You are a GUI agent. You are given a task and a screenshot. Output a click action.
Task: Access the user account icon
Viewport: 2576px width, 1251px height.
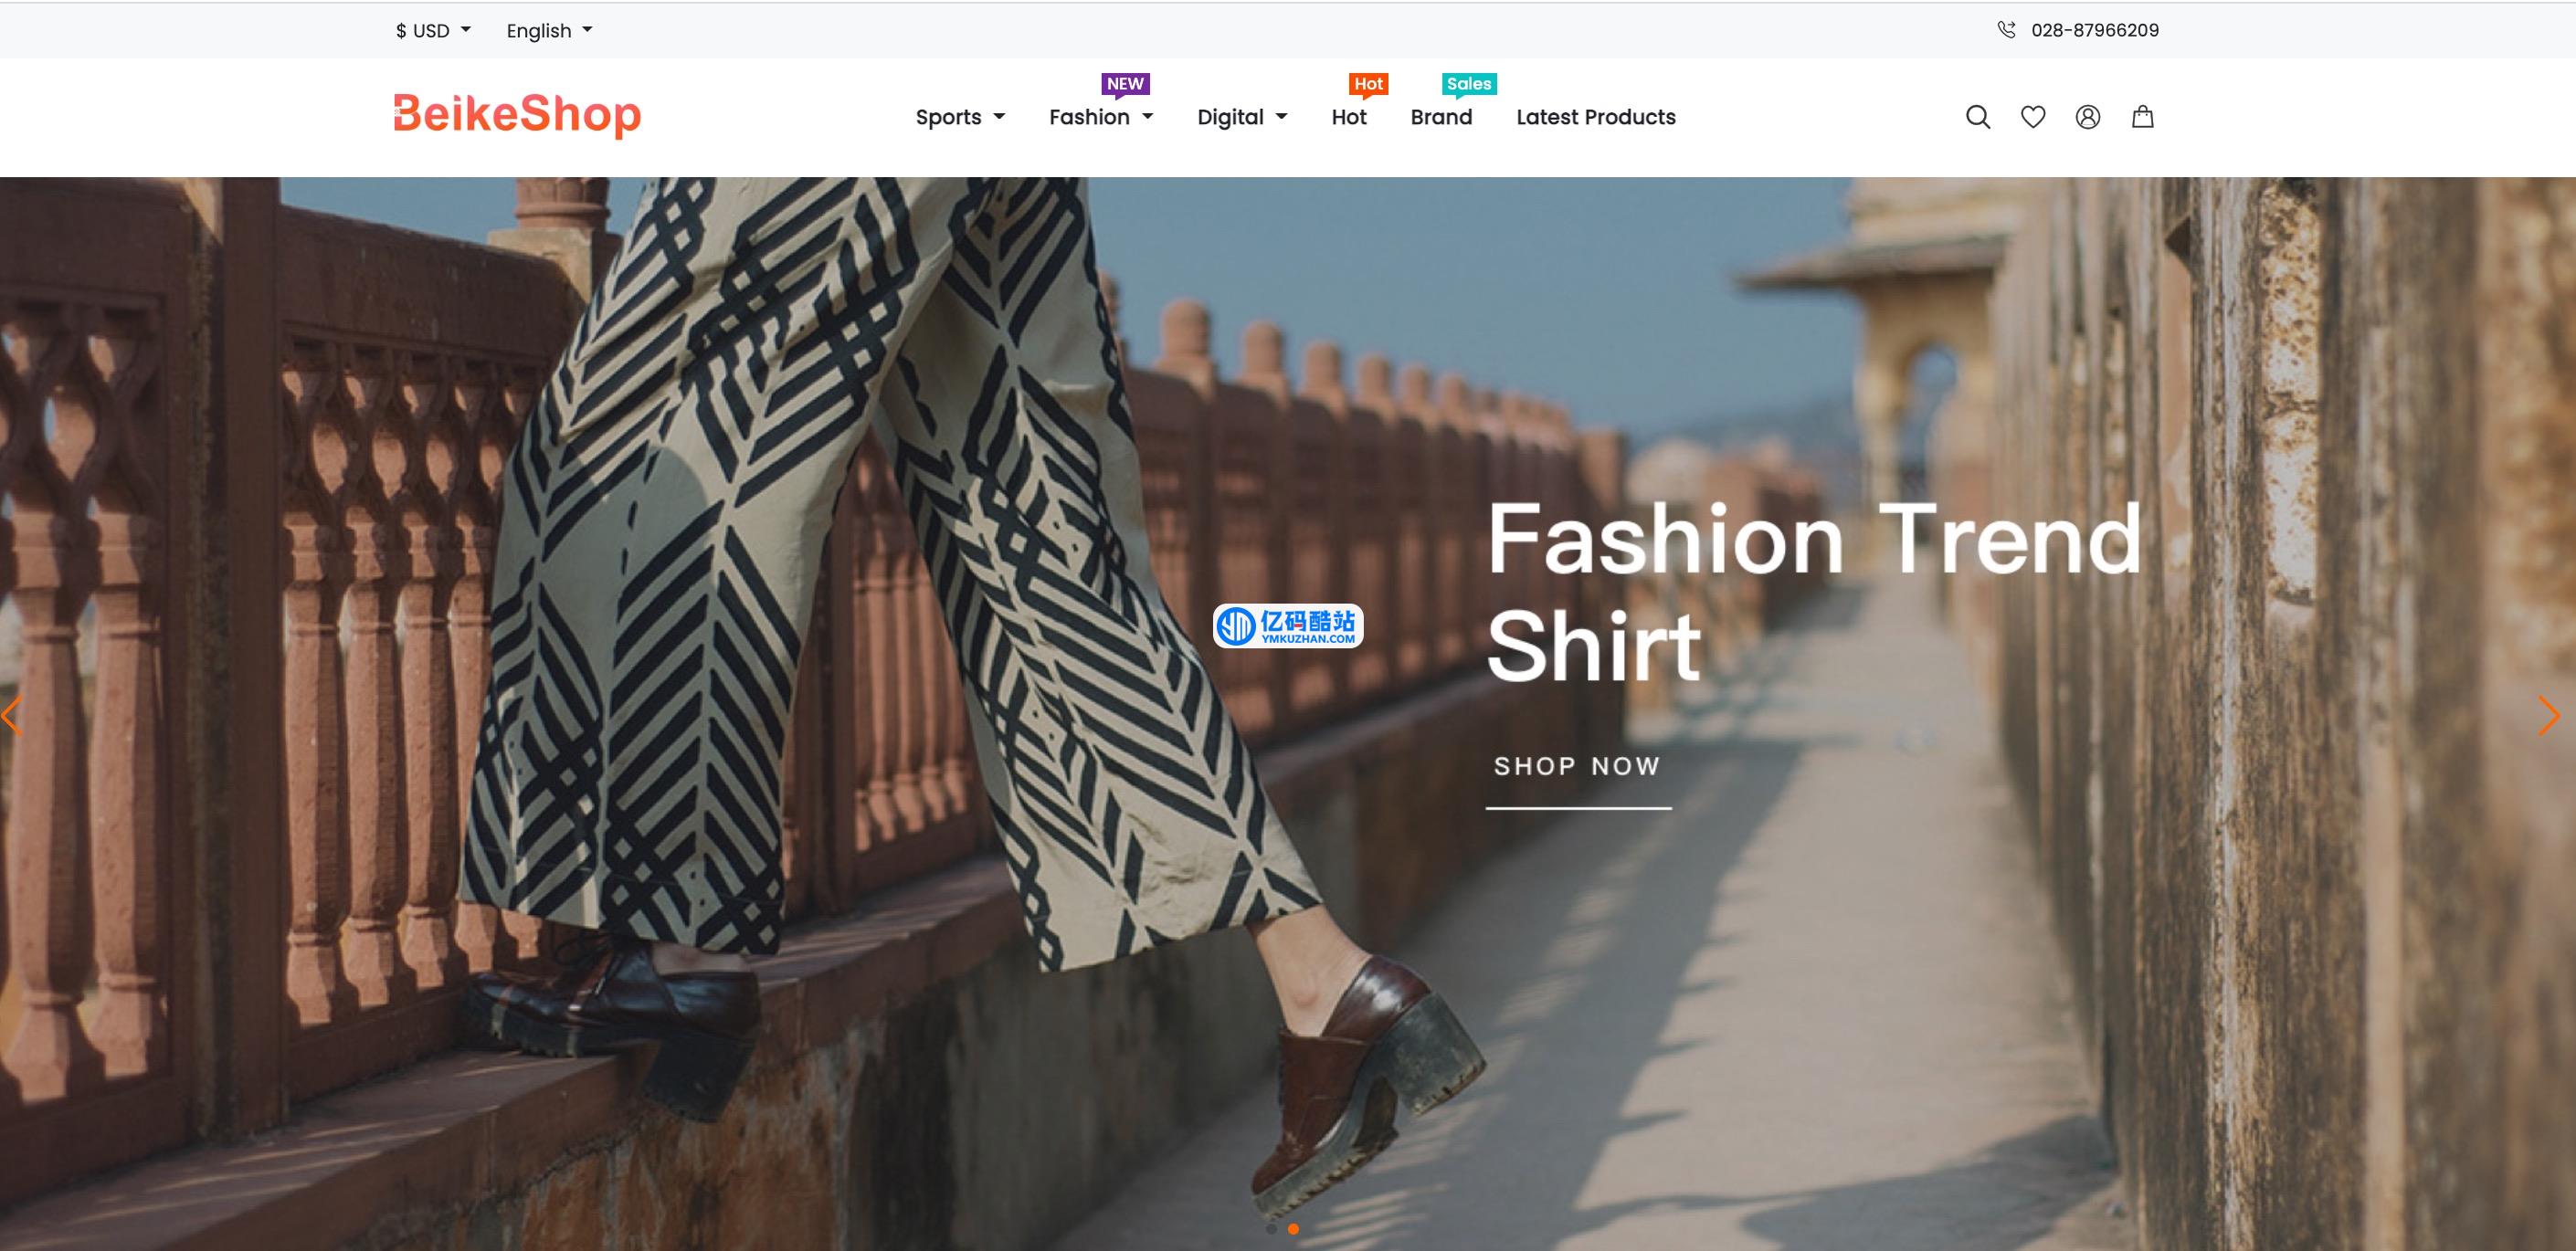(2088, 118)
